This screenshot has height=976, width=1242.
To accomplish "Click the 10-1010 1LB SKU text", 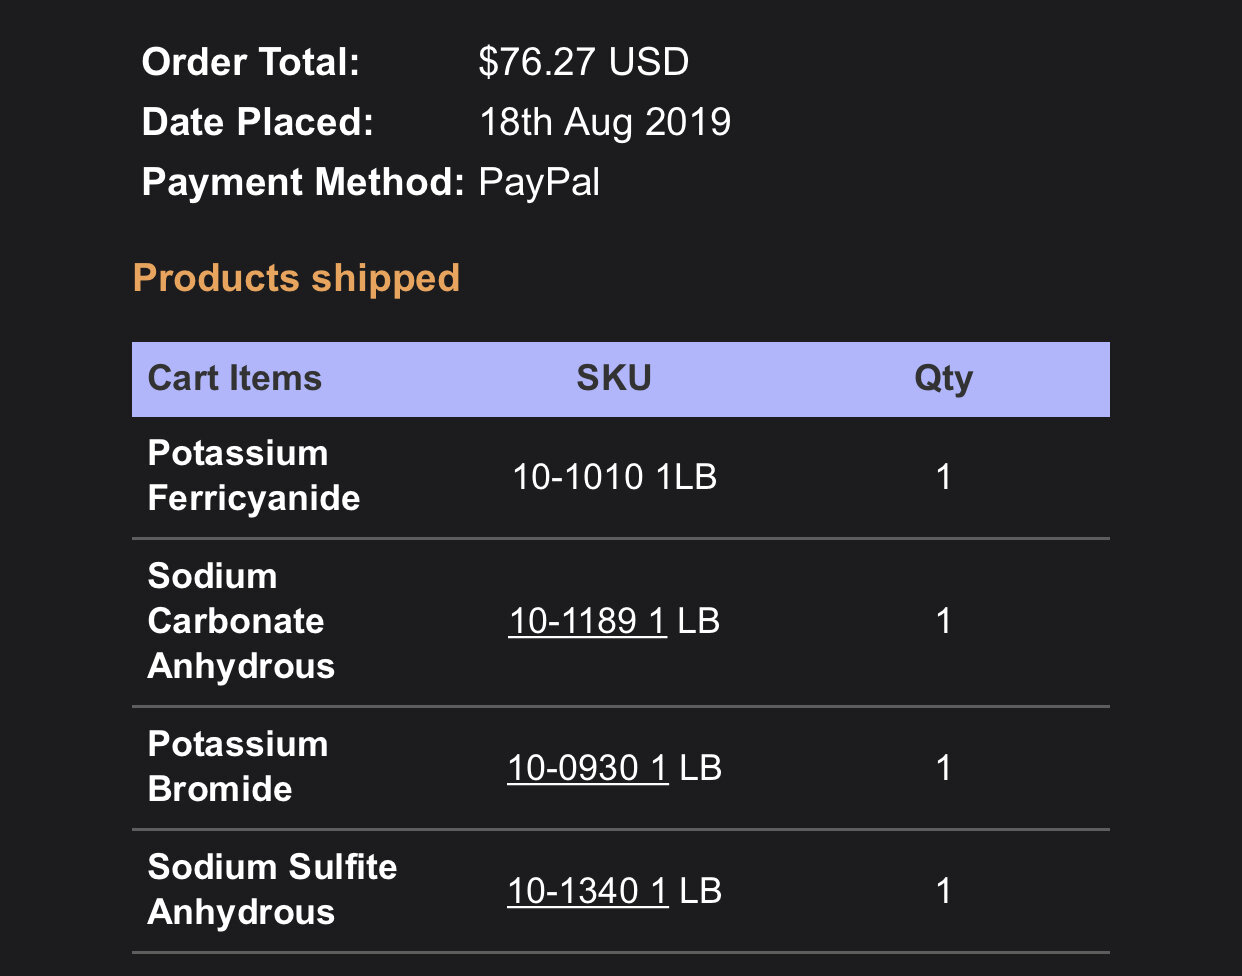I will point(614,477).
